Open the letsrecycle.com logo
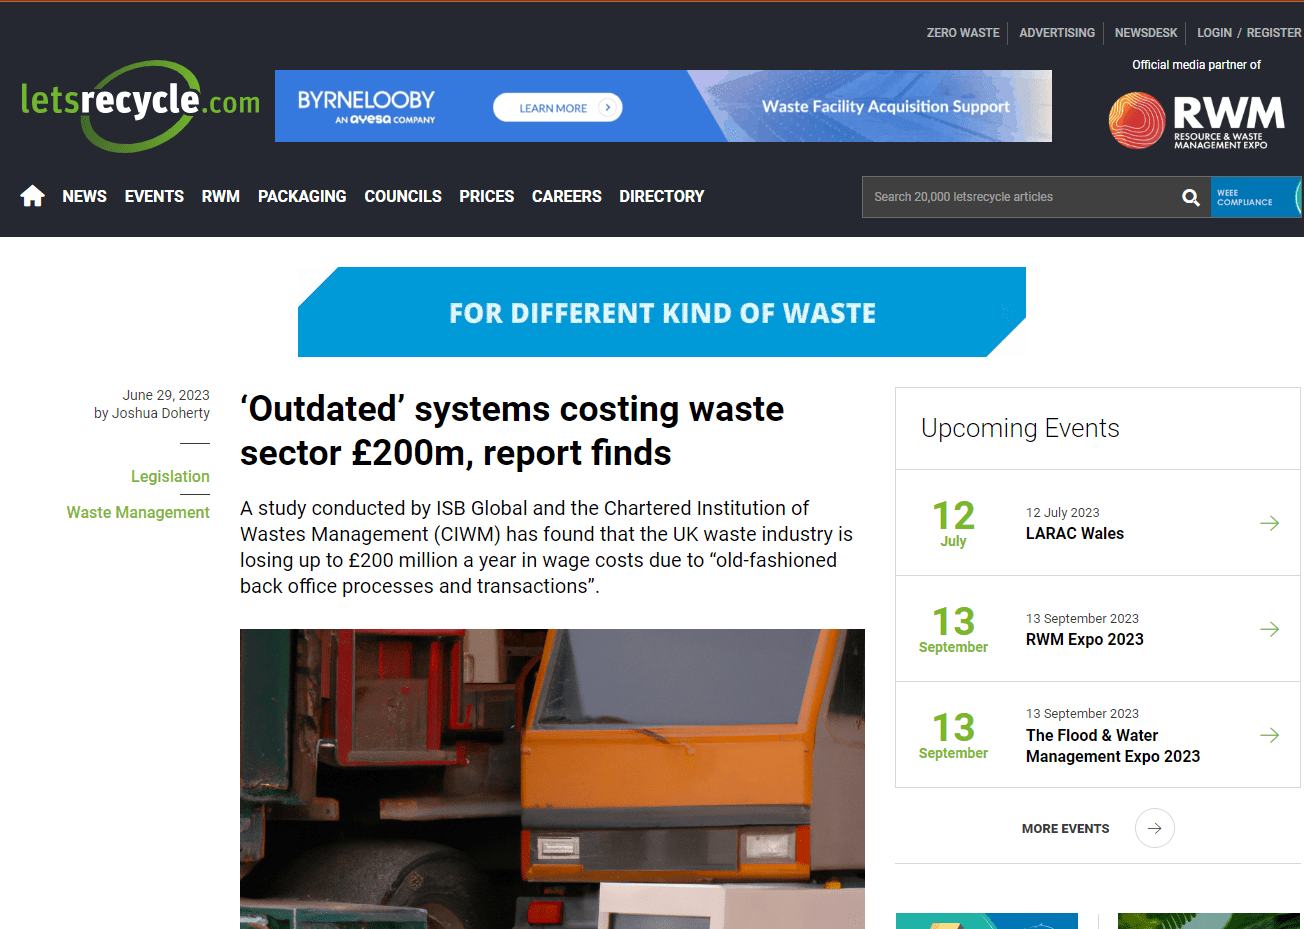1304x929 pixels. (x=140, y=105)
